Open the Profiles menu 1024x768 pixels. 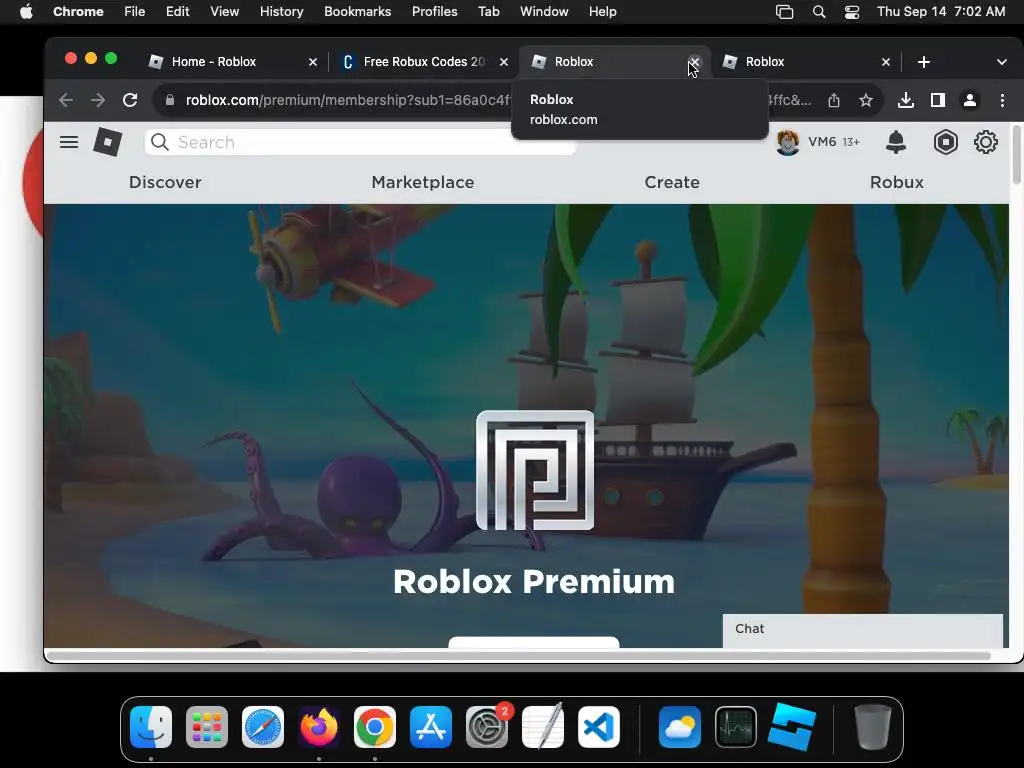(434, 12)
